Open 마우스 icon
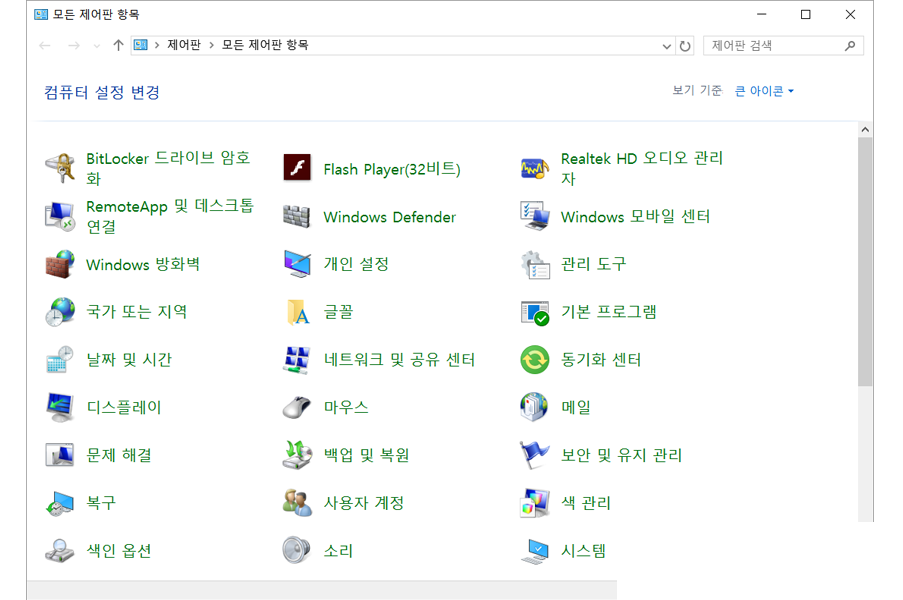 [297, 408]
